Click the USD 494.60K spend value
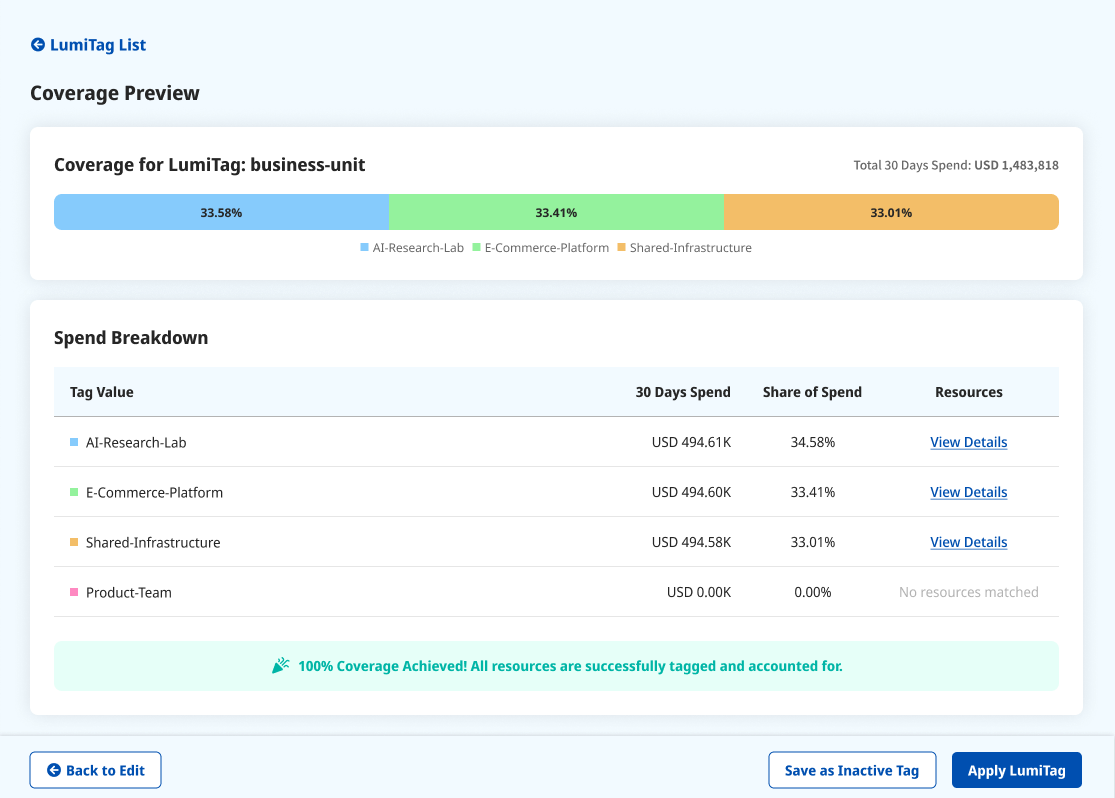The width and height of the screenshot is (1115, 798). click(691, 492)
